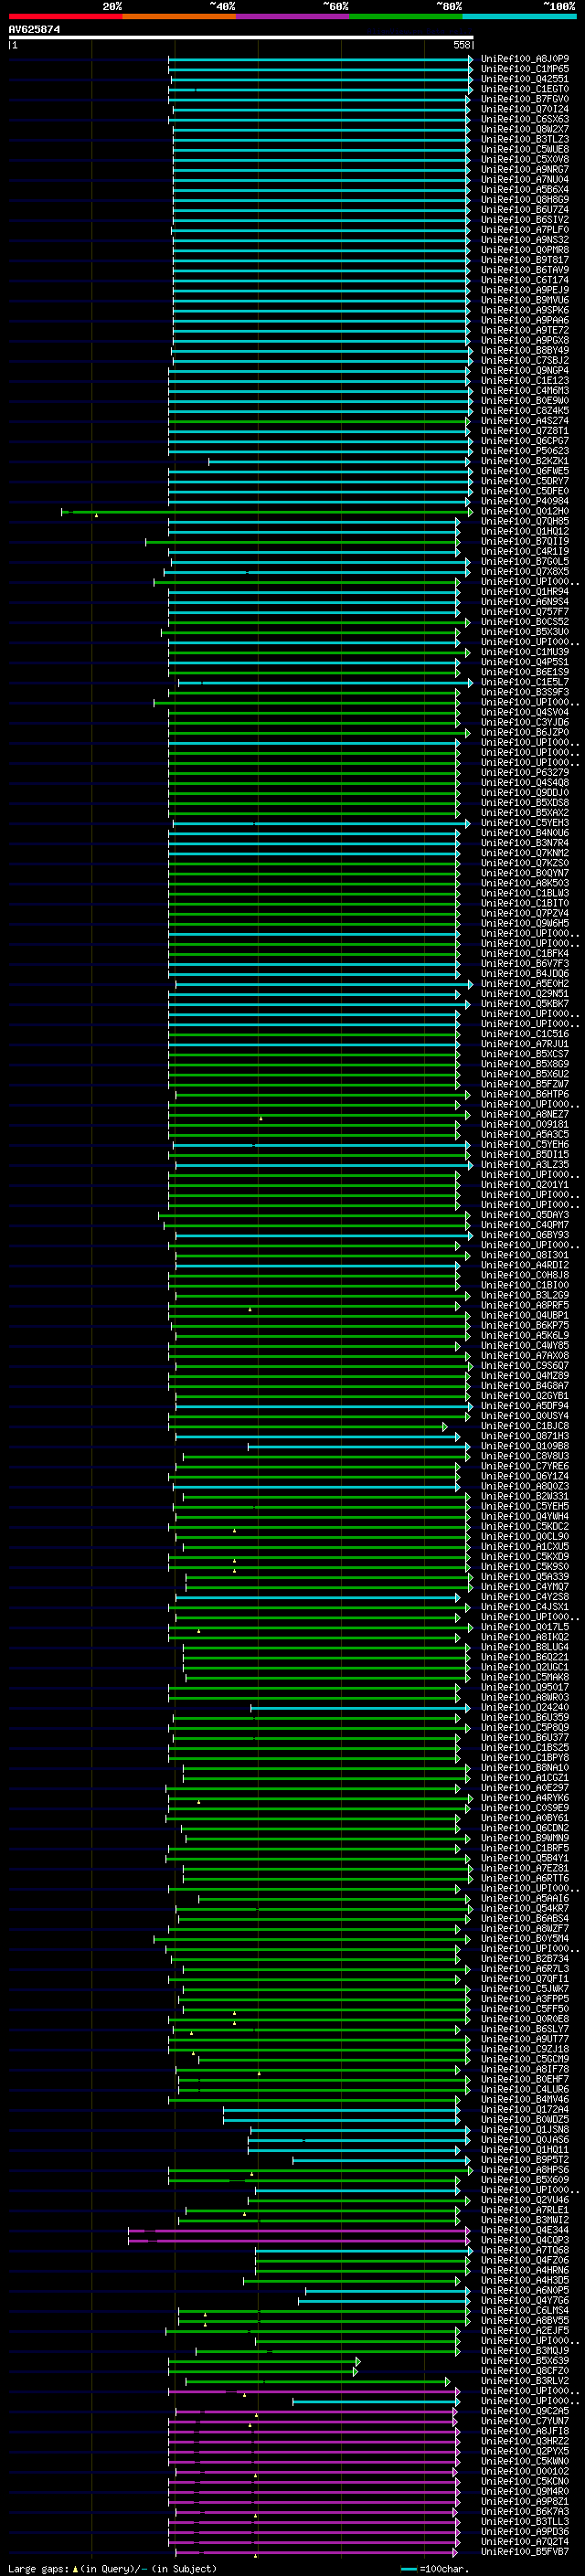Image resolution: width=585 pixels, height=2576 pixels.
Task: Click label UniRef100_C1BJC8
Action: point(525,1426)
